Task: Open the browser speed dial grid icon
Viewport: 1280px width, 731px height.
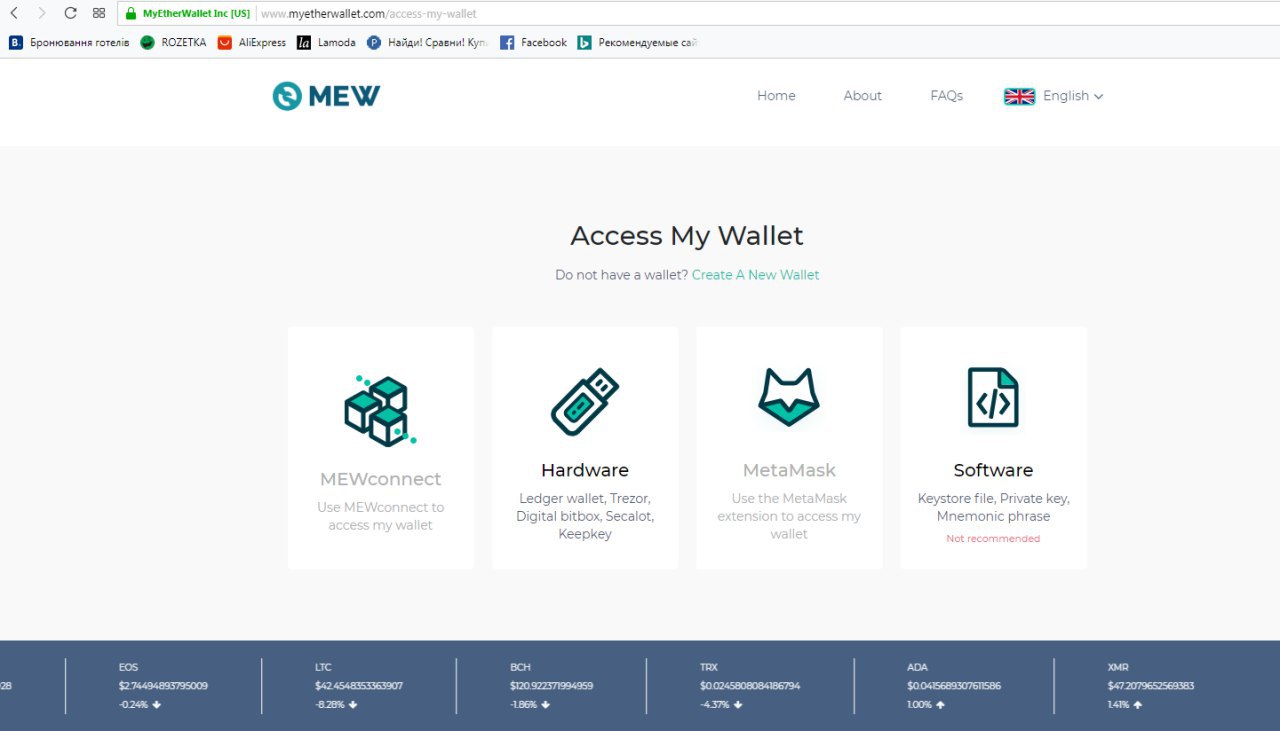Action: [x=98, y=13]
